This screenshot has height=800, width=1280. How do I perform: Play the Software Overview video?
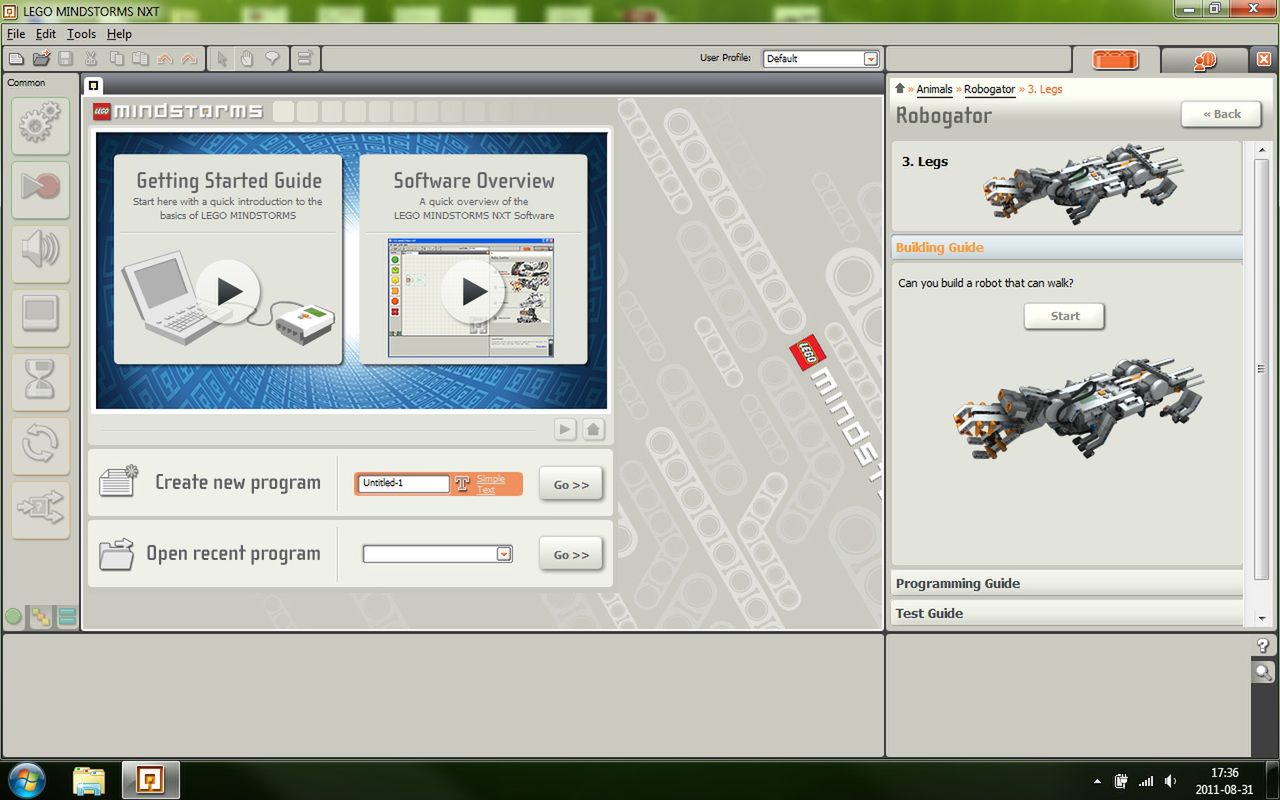[x=473, y=292]
